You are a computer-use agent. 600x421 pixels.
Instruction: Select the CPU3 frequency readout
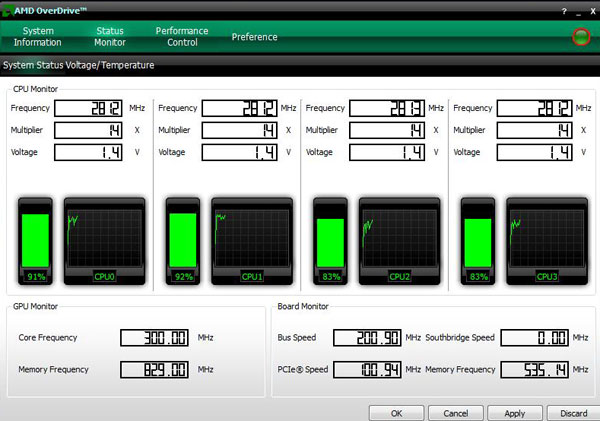535,108
